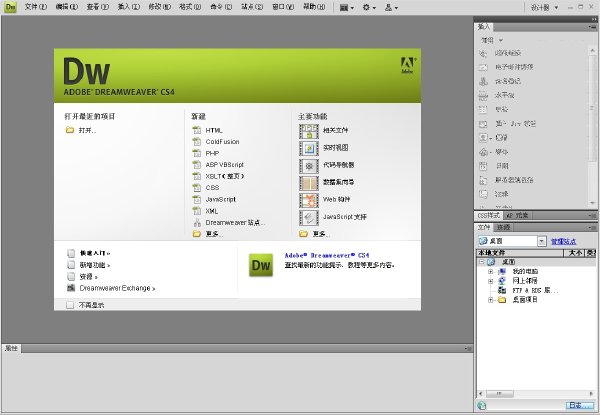This screenshot has width=600, height=415.
Task: Click the Log (日志...) button
Action: (x=579, y=405)
